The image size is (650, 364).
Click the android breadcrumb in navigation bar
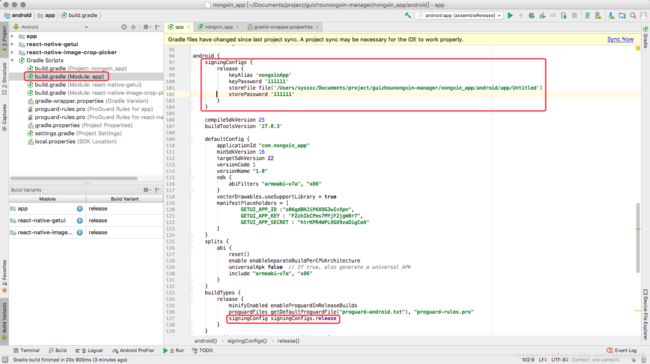[17, 15]
